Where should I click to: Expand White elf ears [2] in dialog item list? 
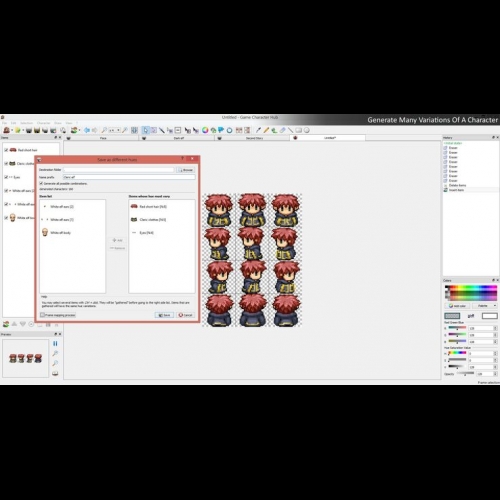coord(45,207)
